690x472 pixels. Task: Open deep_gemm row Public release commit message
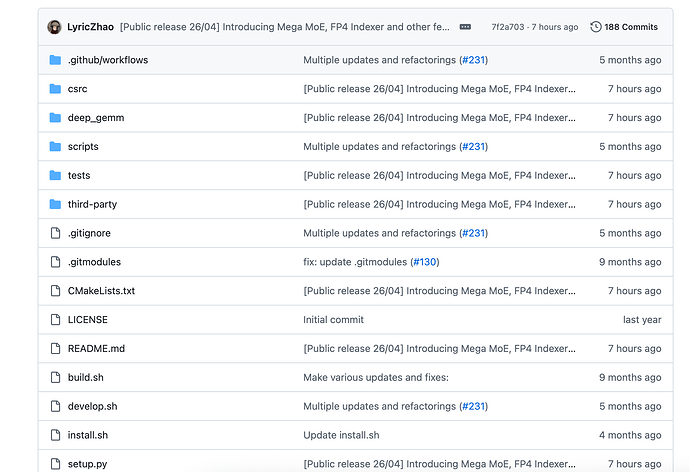click(x=439, y=117)
